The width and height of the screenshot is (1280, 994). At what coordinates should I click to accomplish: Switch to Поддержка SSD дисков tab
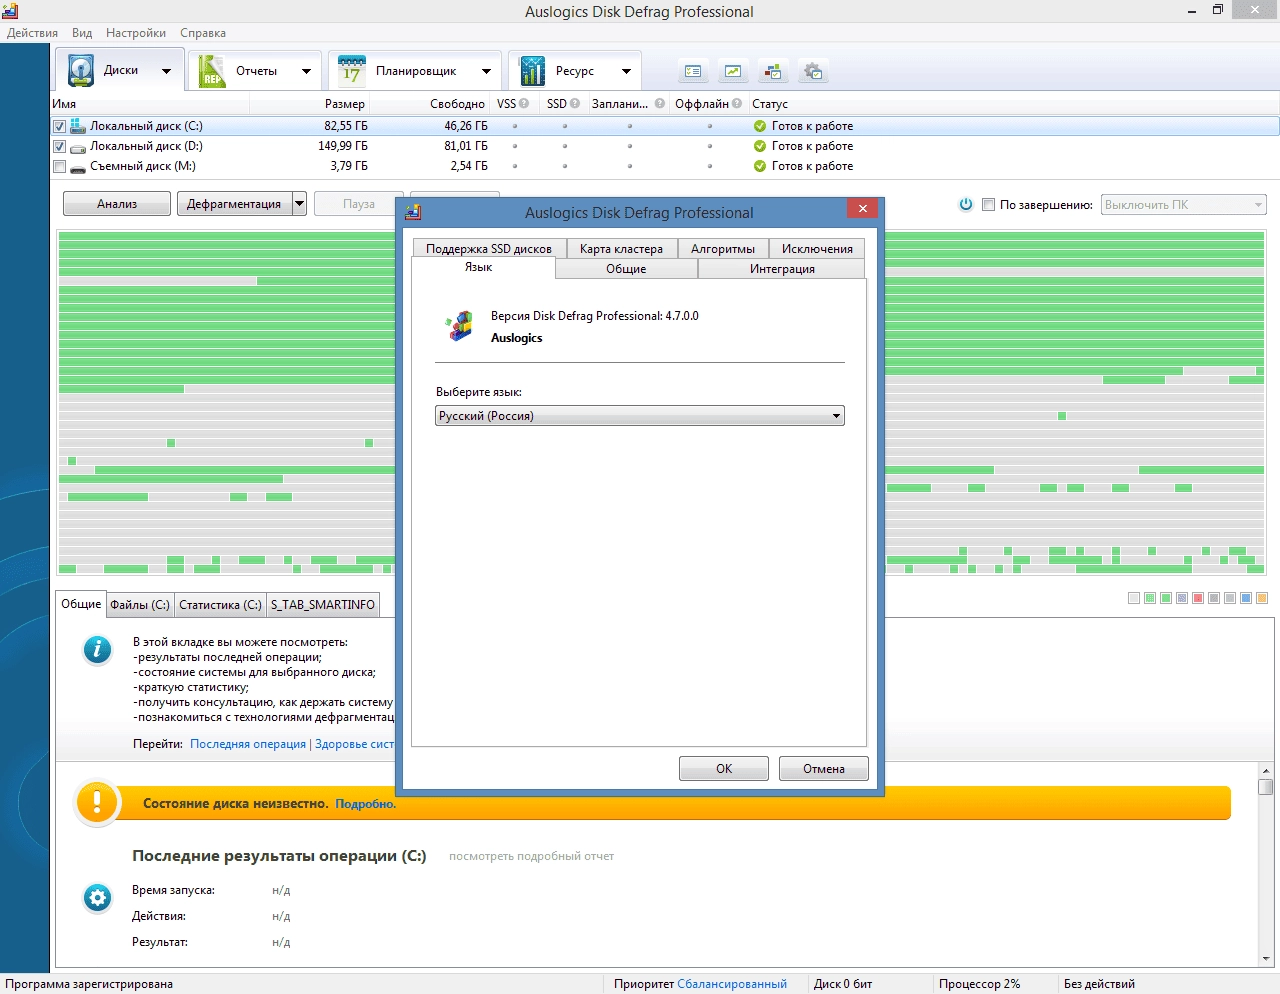(489, 249)
